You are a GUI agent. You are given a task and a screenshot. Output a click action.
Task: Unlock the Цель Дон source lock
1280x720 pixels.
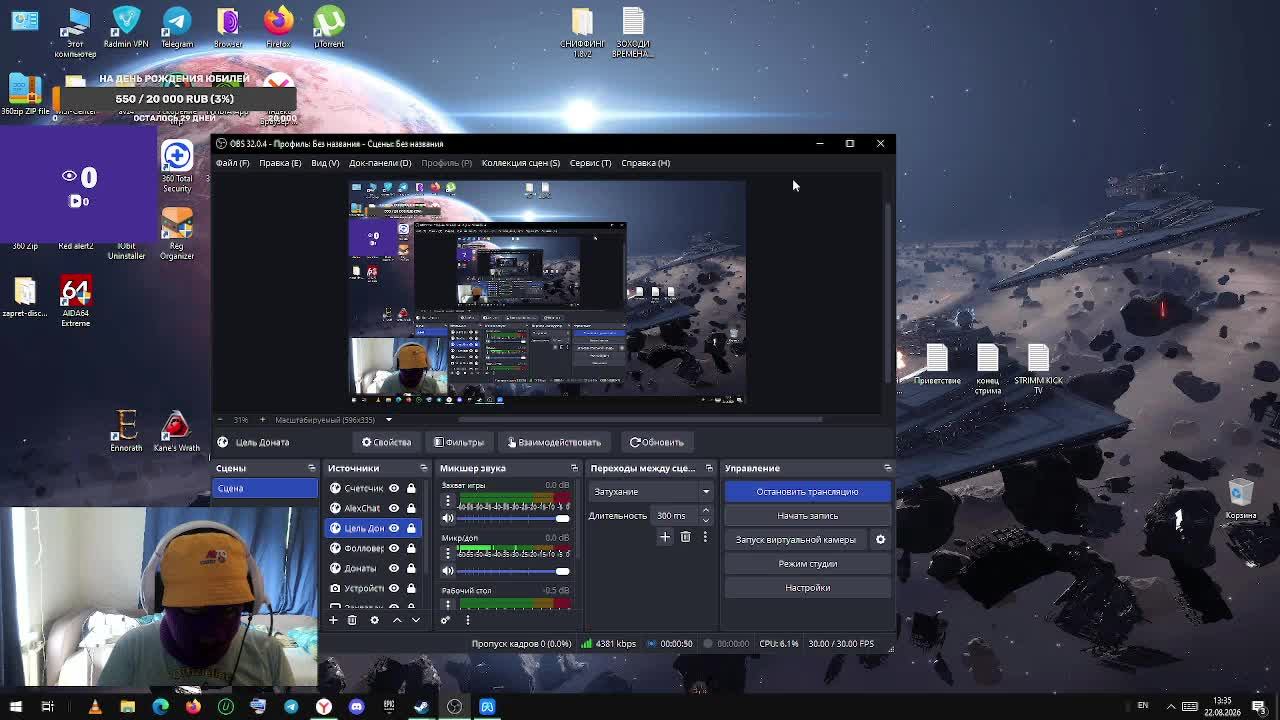(x=411, y=528)
